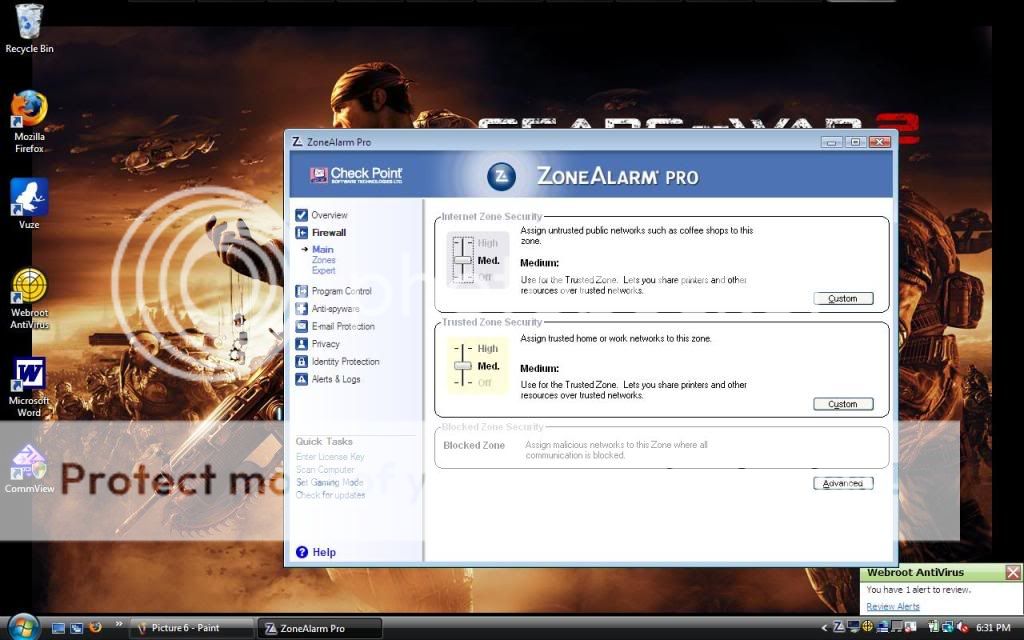The height and width of the screenshot is (640, 1024).
Task: Click ZoneAlarm Pro taskbar button
Action: point(319,628)
